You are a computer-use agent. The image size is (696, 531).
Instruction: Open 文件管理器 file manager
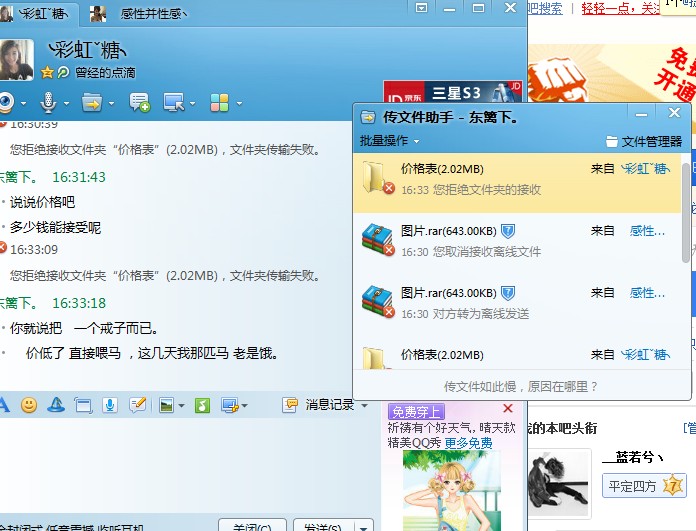coord(644,141)
